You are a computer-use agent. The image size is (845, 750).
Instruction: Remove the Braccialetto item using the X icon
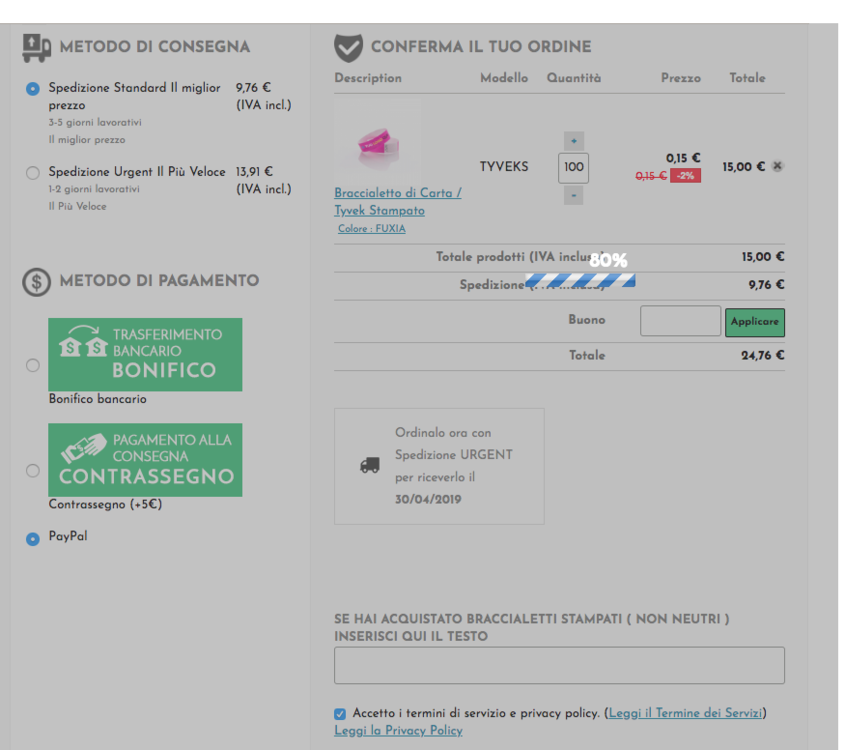[777, 167]
